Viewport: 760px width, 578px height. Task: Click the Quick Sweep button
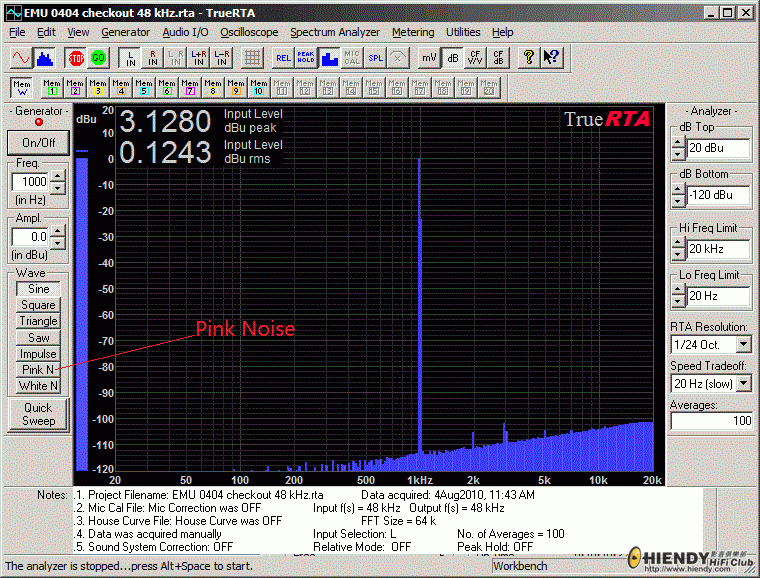[x=38, y=415]
